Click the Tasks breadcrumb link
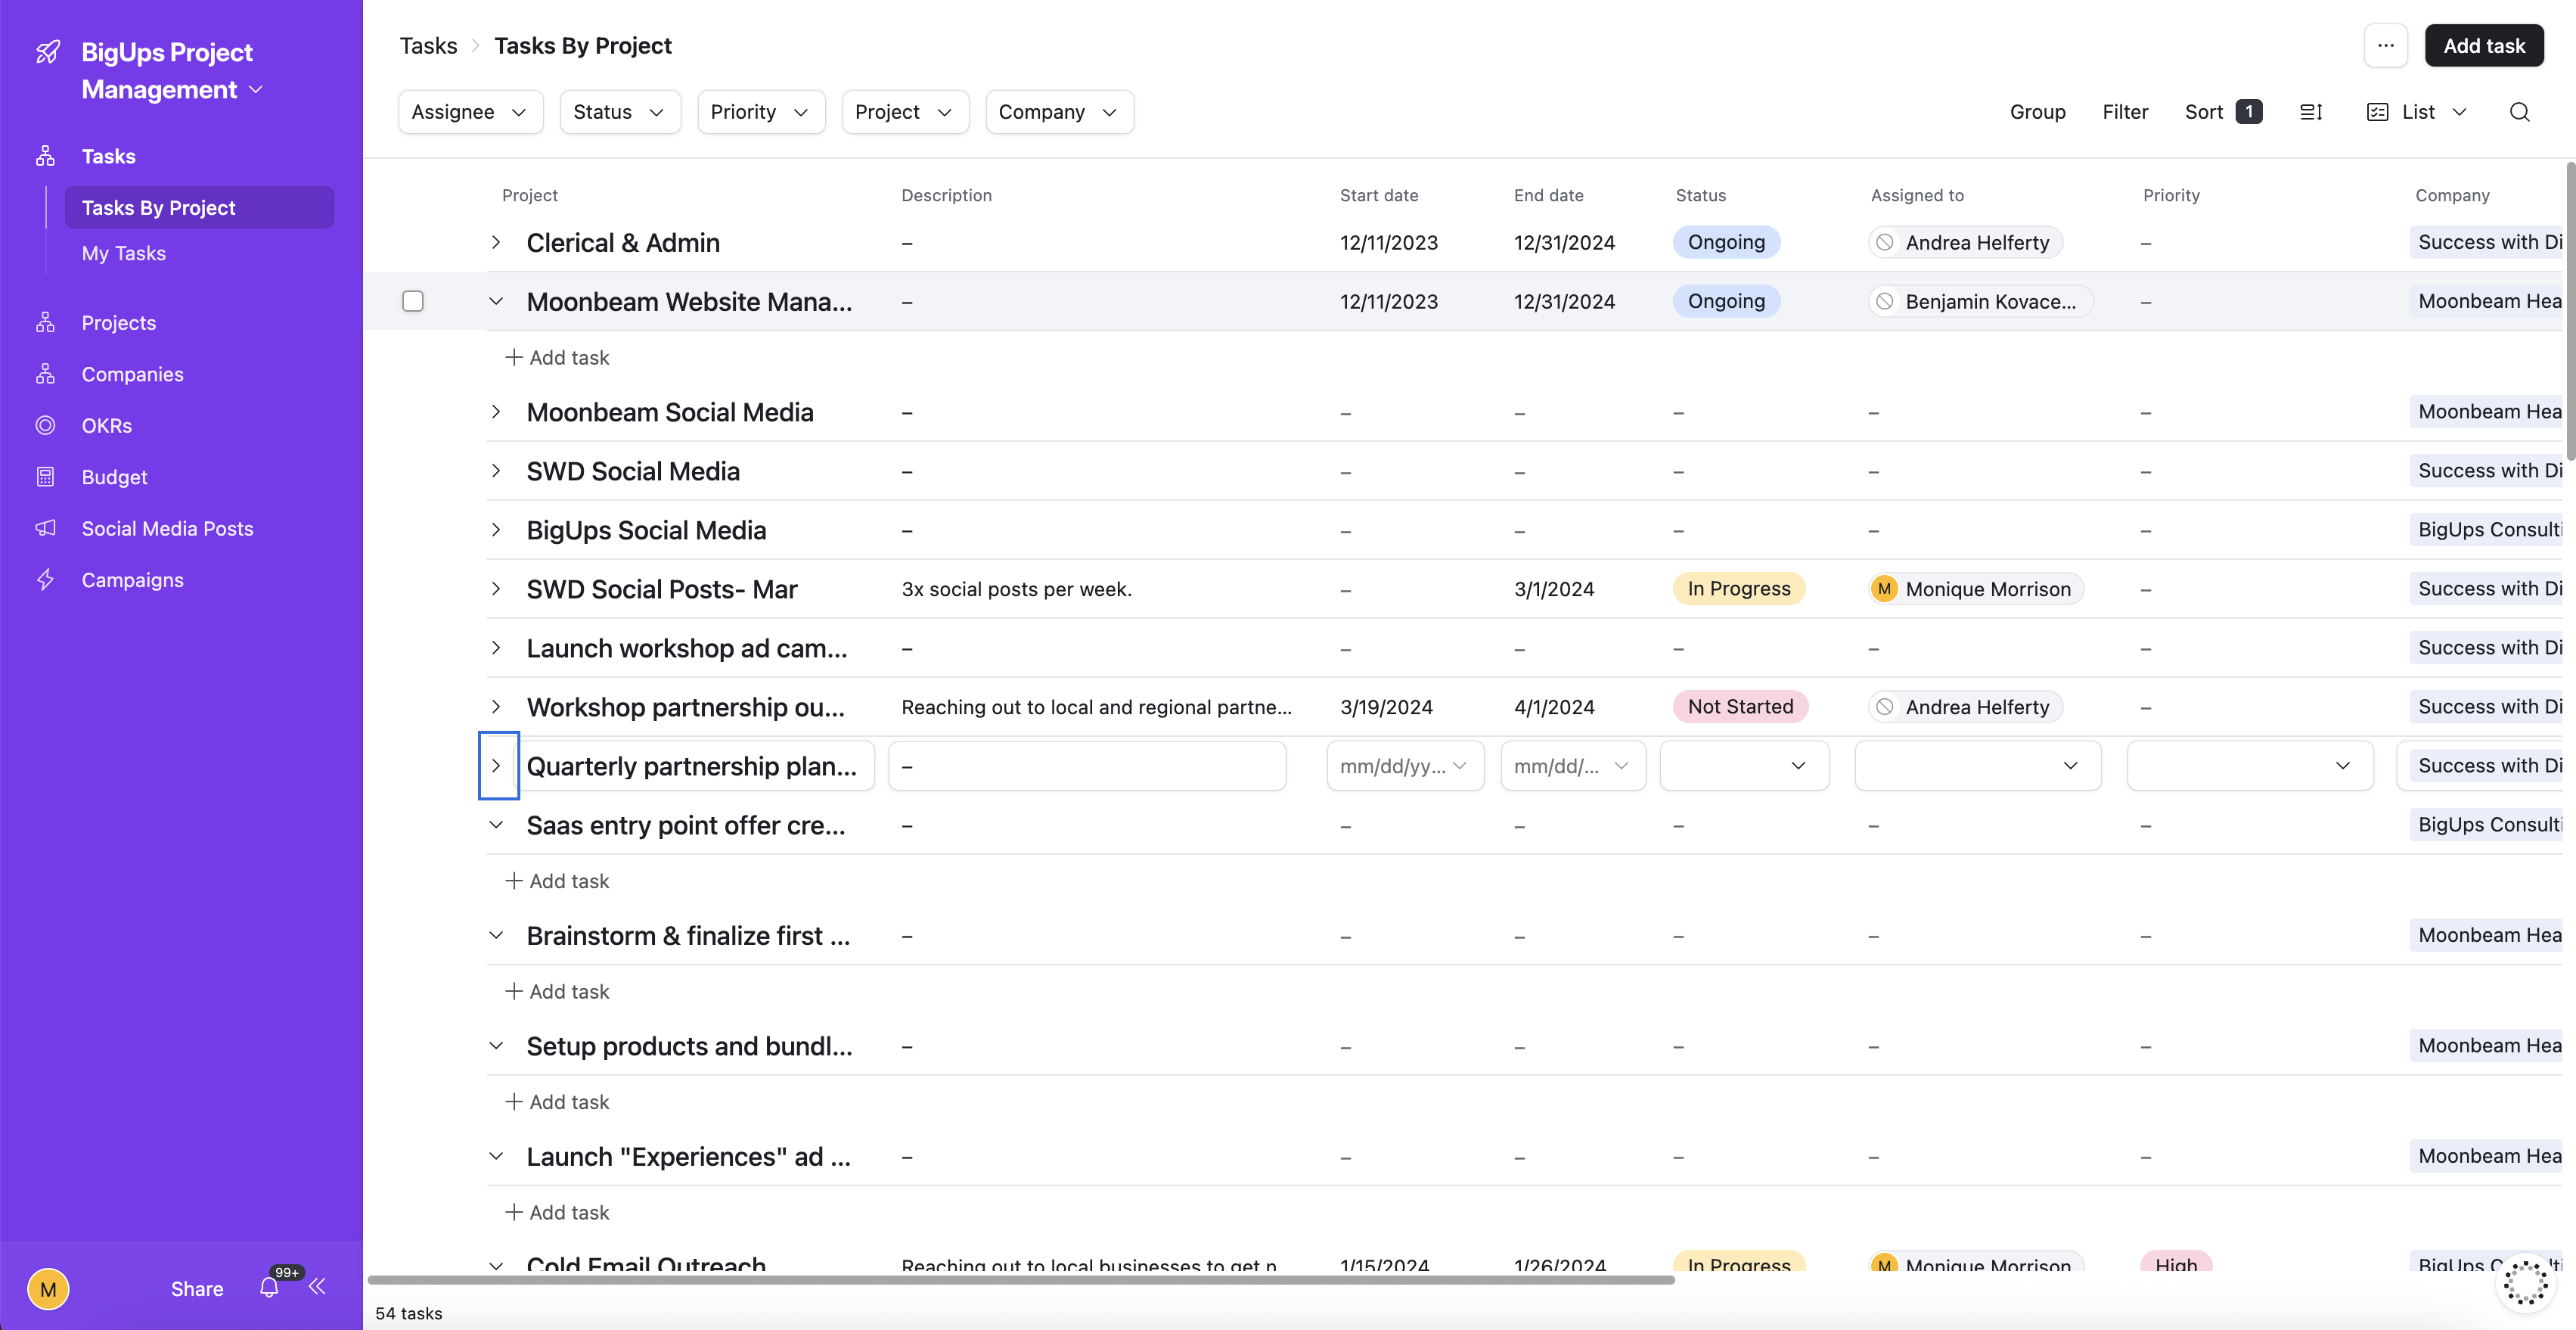The height and width of the screenshot is (1330, 2576). tap(428, 46)
